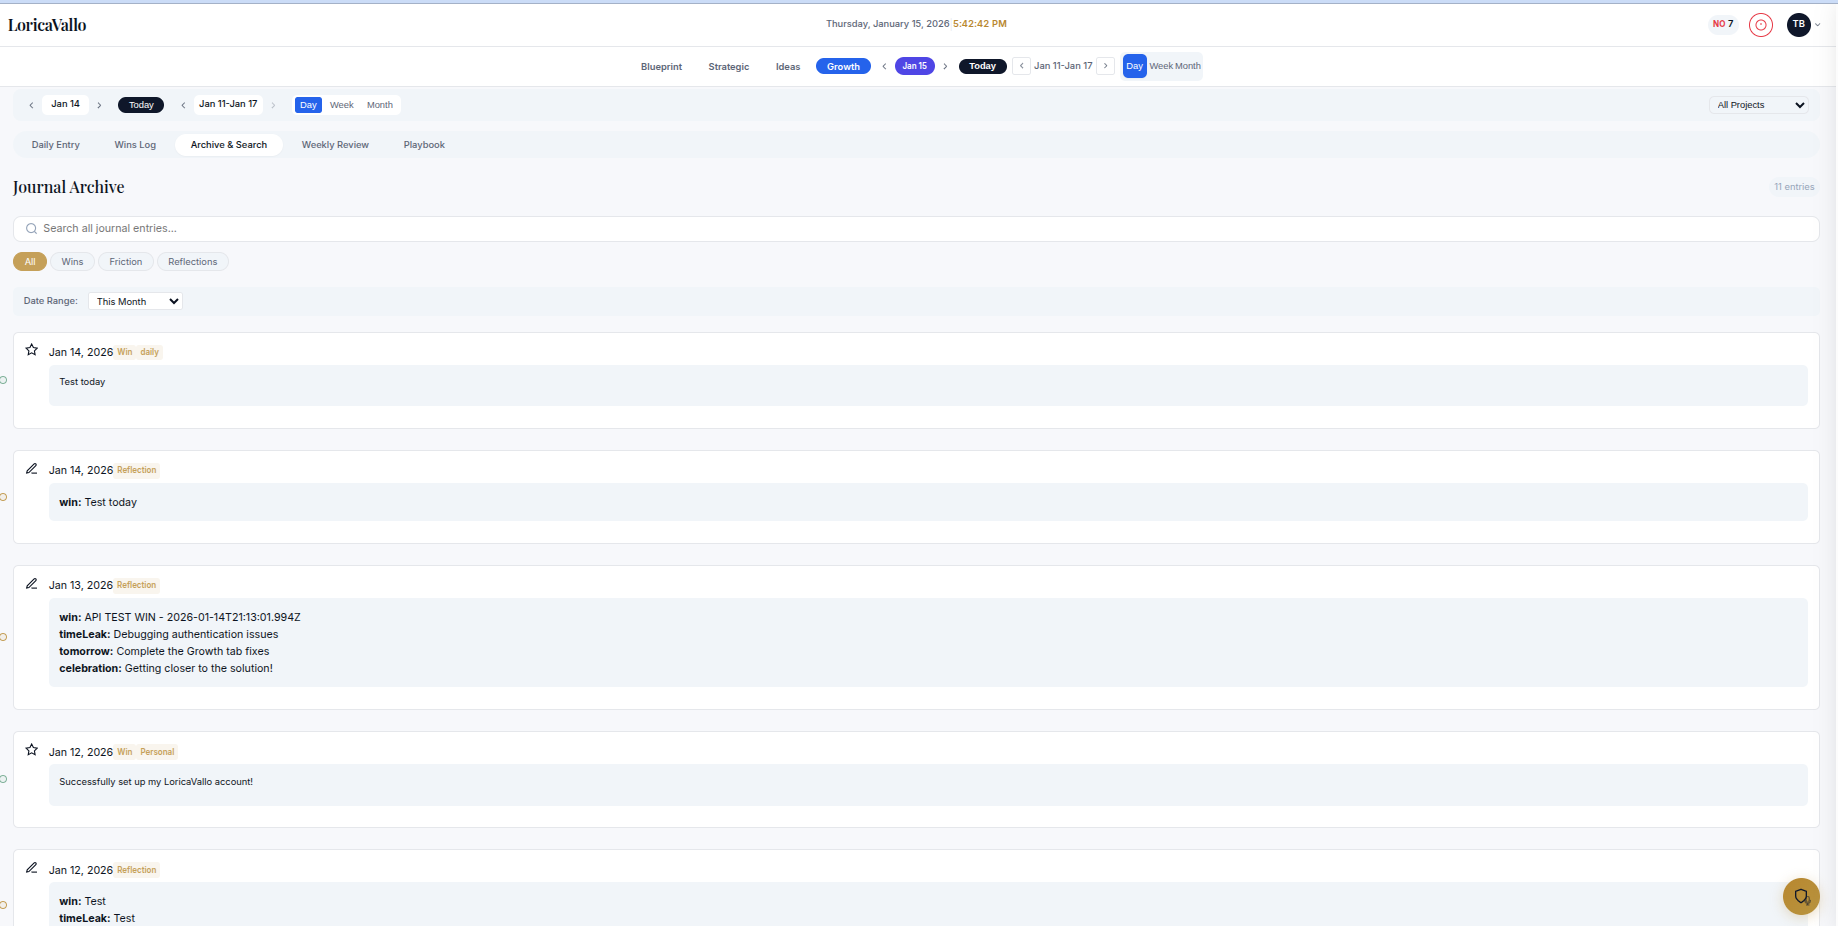Open the Playbook tab

click(x=424, y=144)
